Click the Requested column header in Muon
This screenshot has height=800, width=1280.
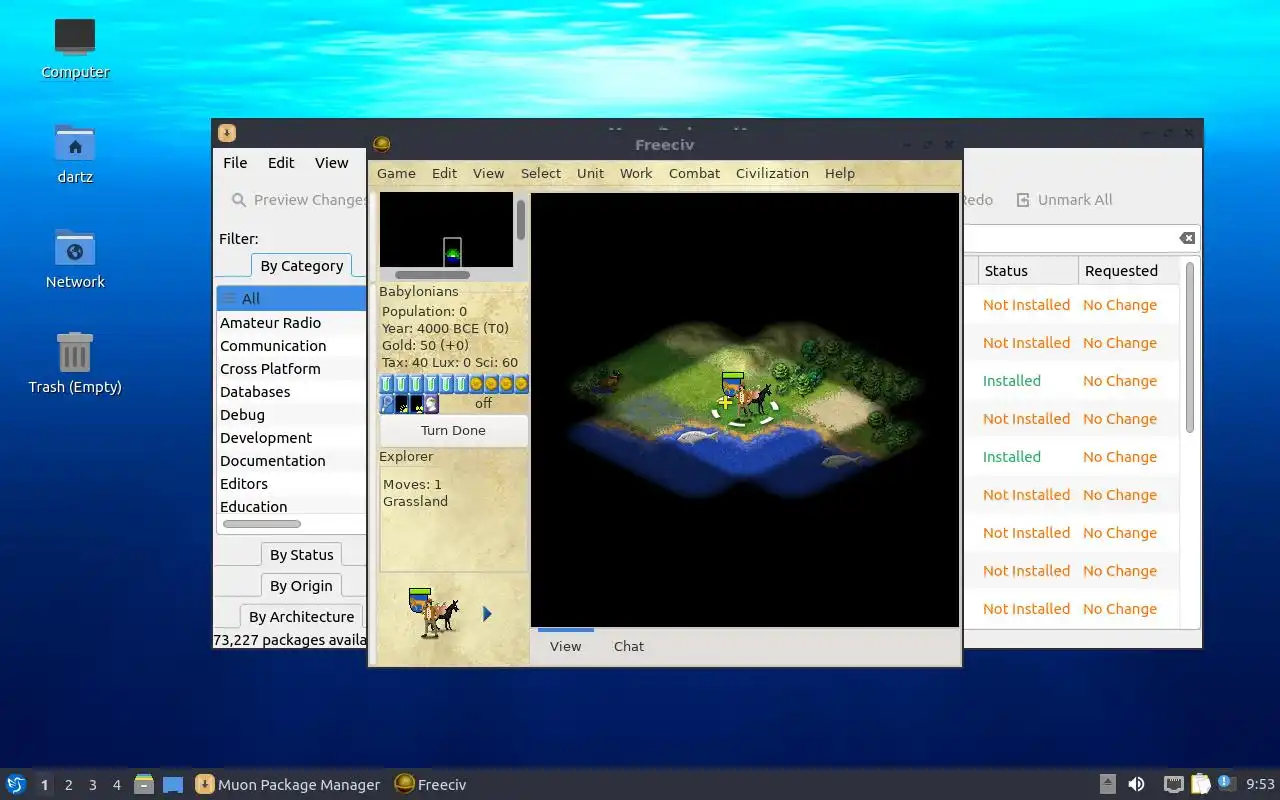[1130, 271]
